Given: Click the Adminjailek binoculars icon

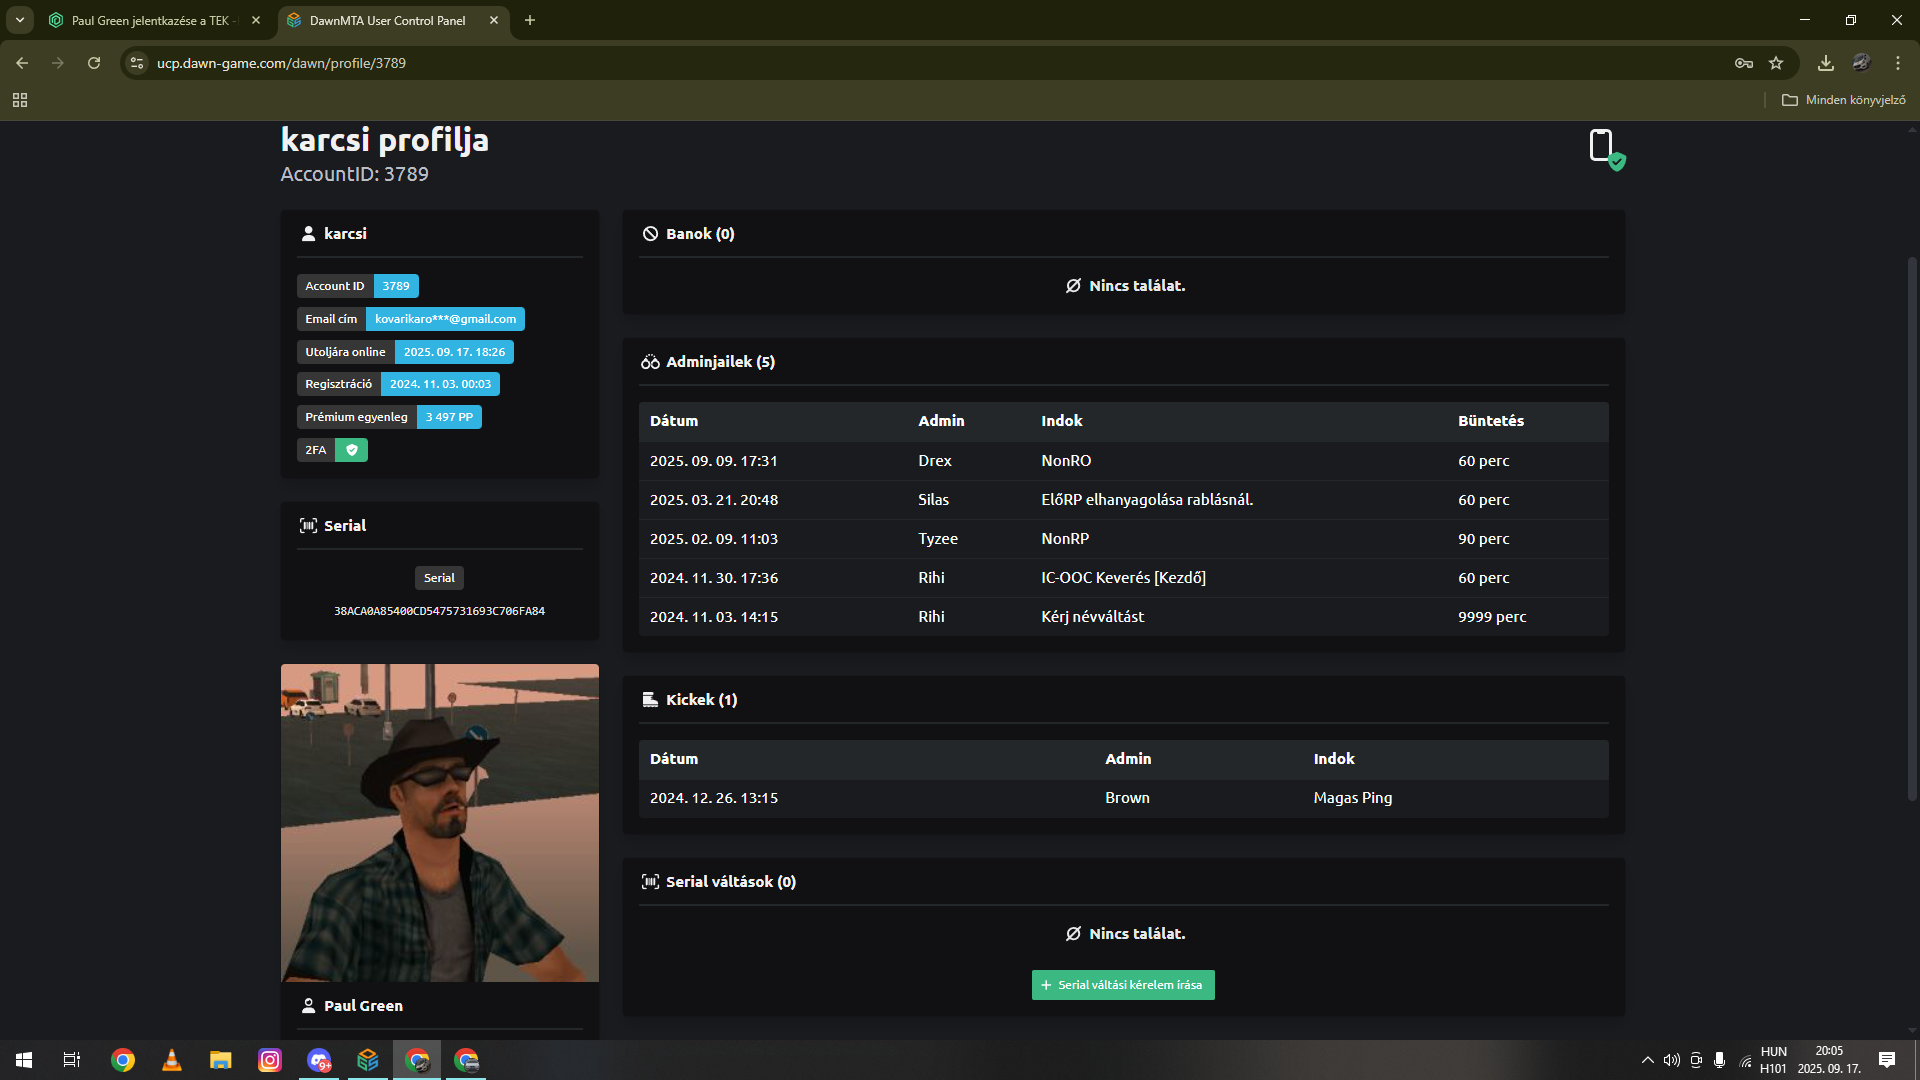Looking at the screenshot, I should pos(650,362).
